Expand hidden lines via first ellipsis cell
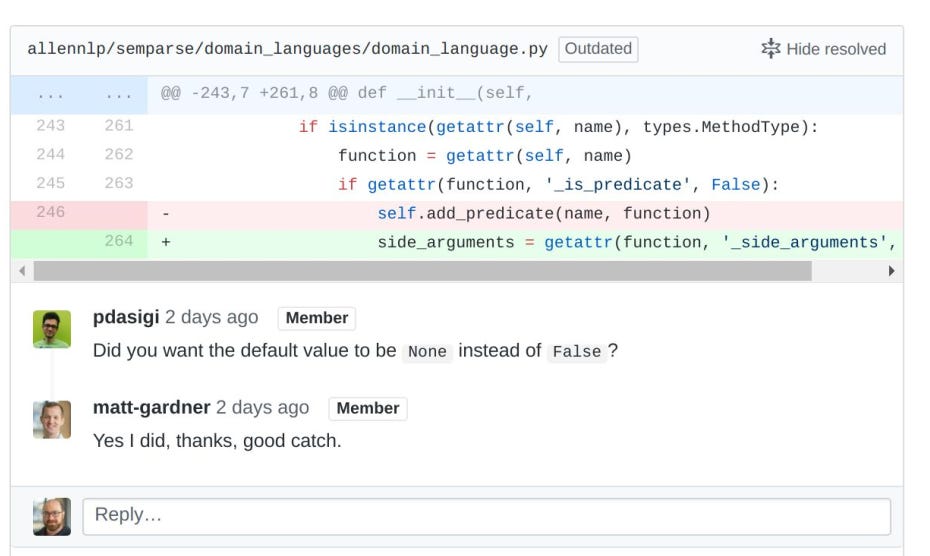The height and width of the screenshot is (556, 930). (x=49, y=95)
